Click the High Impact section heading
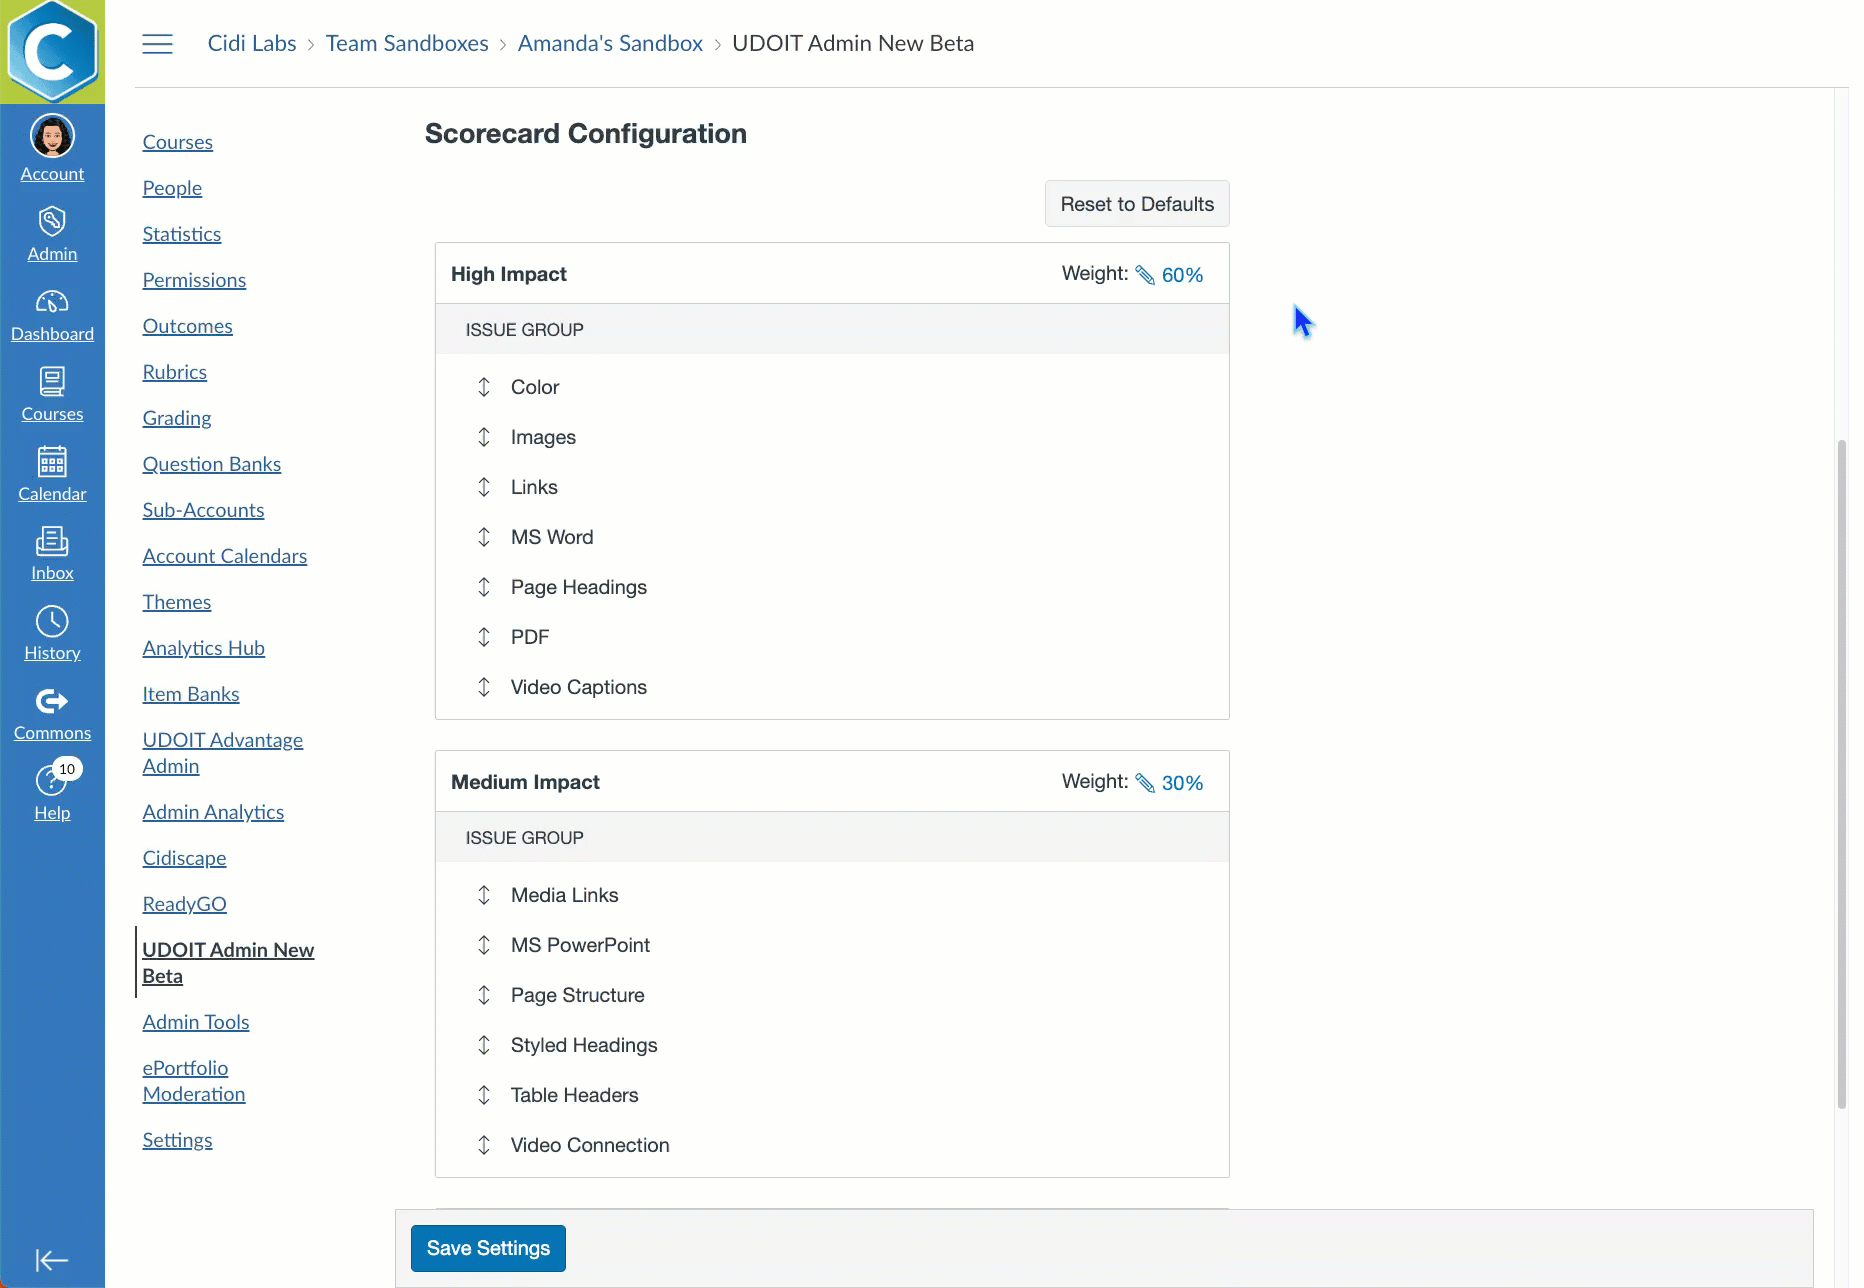 [x=508, y=274]
